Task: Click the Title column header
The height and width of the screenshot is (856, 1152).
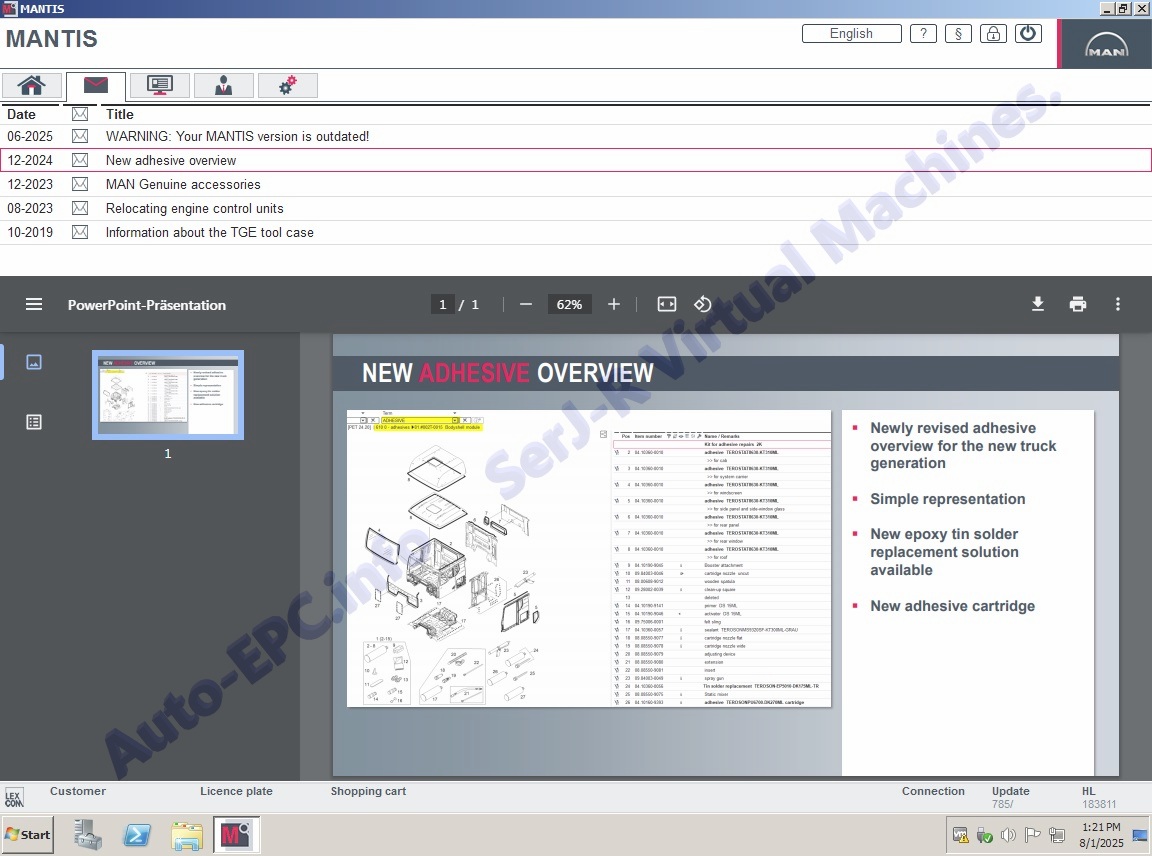Action: (120, 115)
